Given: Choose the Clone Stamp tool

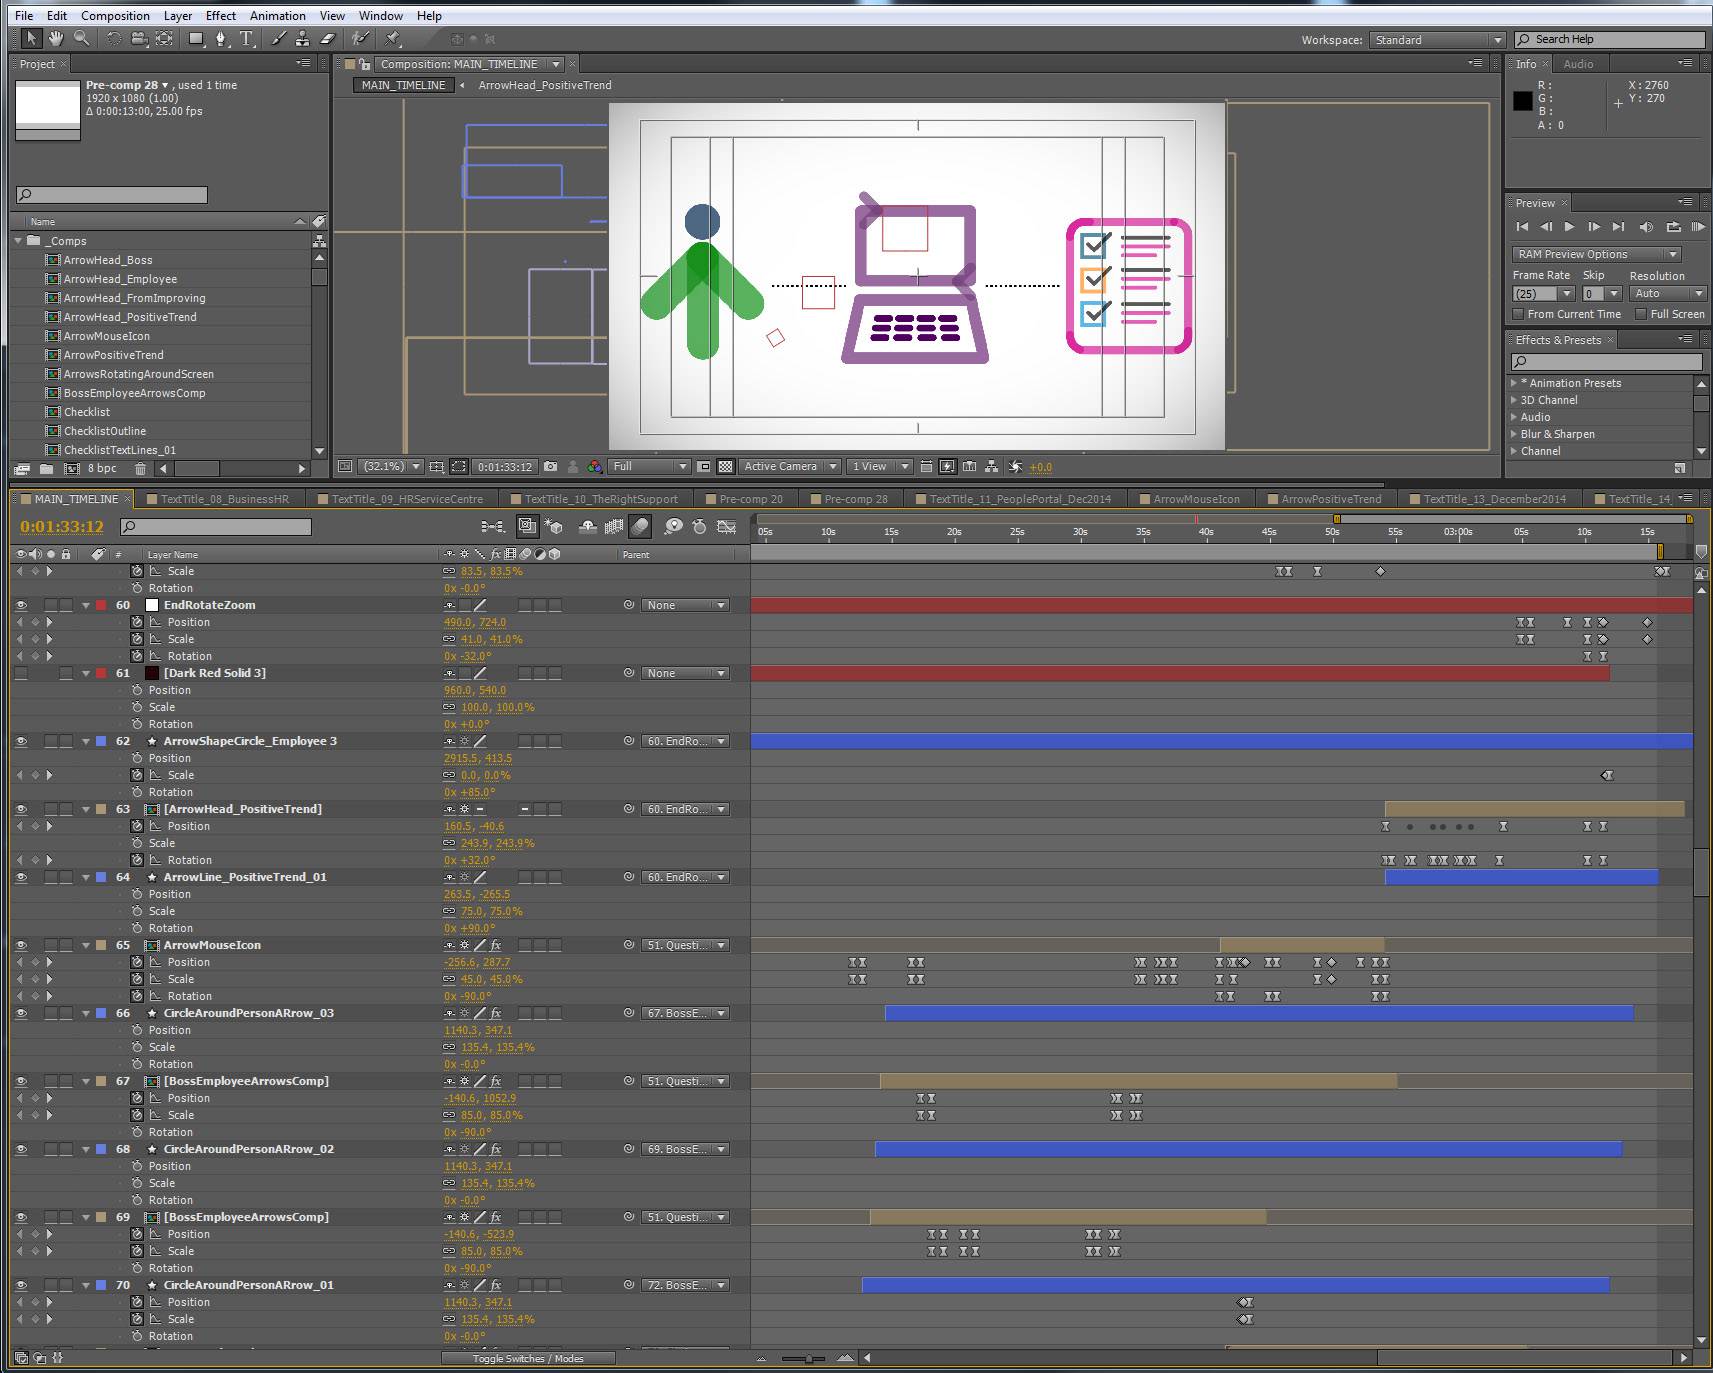Looking at the screenshot, I should (302, 40).
